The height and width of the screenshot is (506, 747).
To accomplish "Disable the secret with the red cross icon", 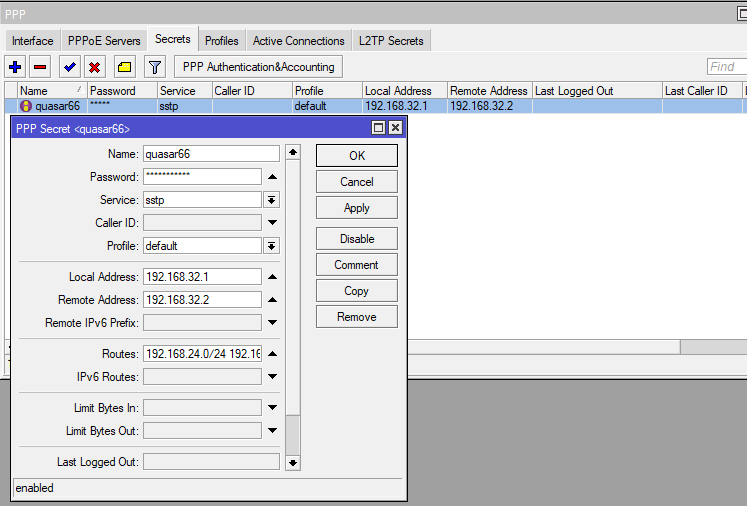I will 95,67.
